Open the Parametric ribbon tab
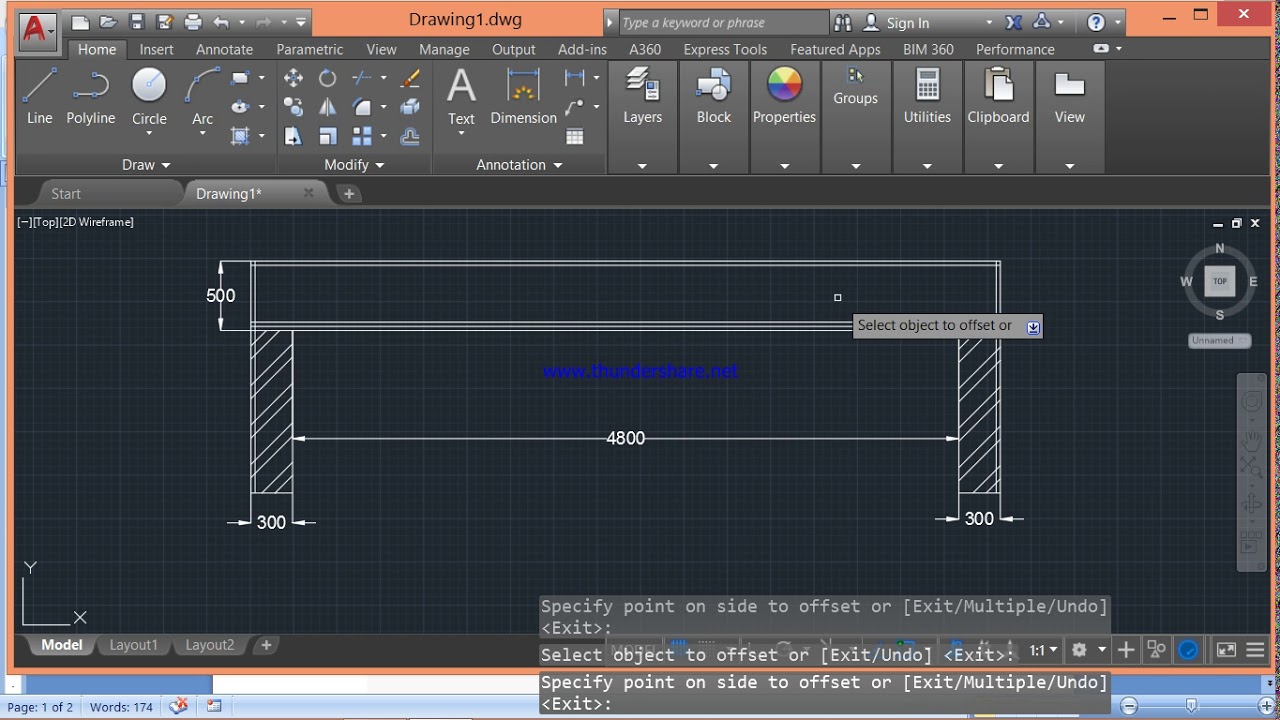Screen dimensions: 1280x720 pyautogui.click(x=309, y=49)
